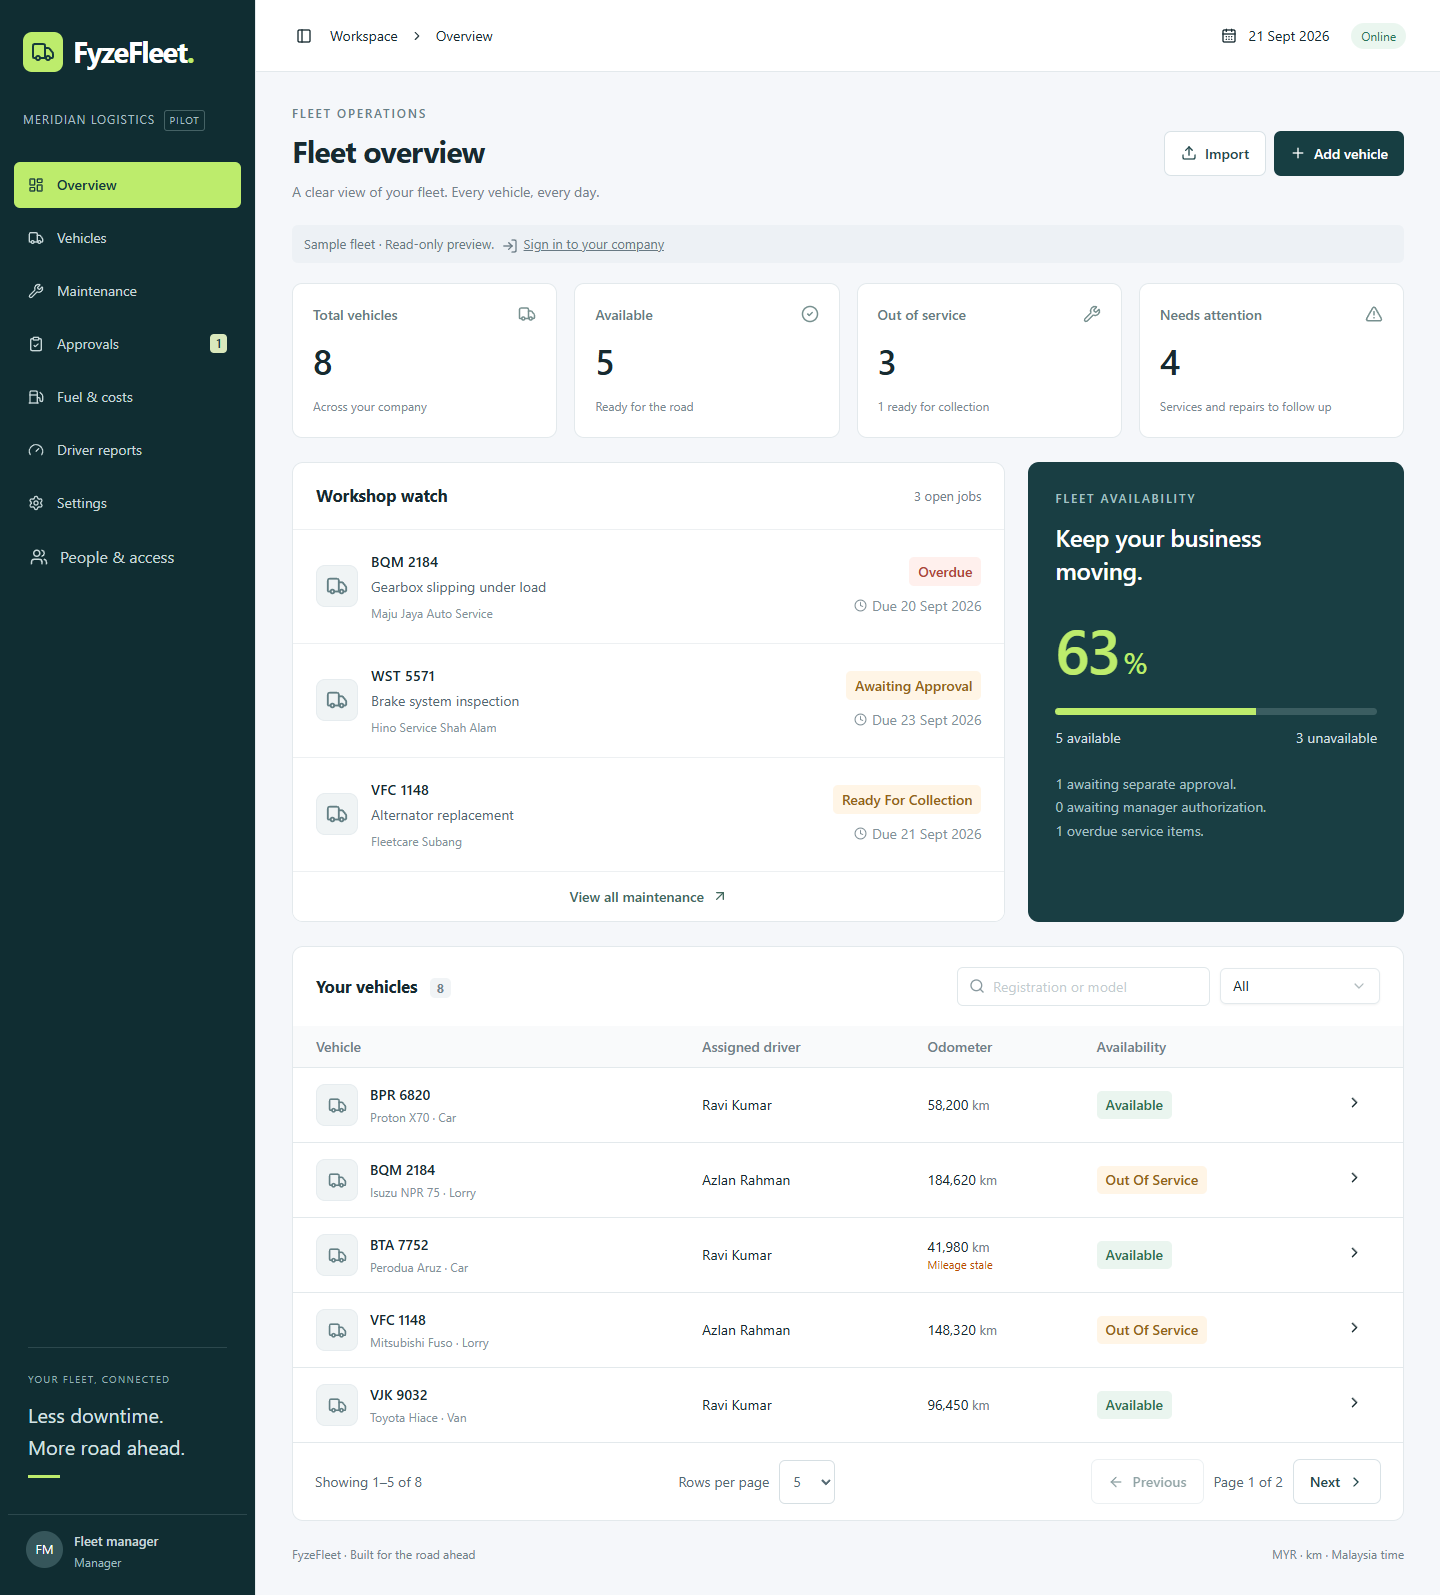The width and height of the screenshot is (1440, 1595).
Task: Click the wrench icon on Out of service card
Action: 1092,314
